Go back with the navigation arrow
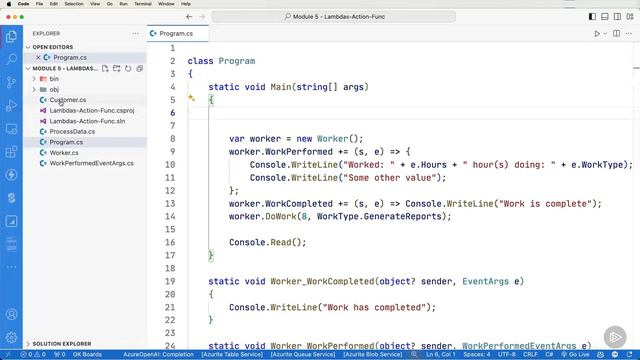640x360 pixels. [189, 17]
